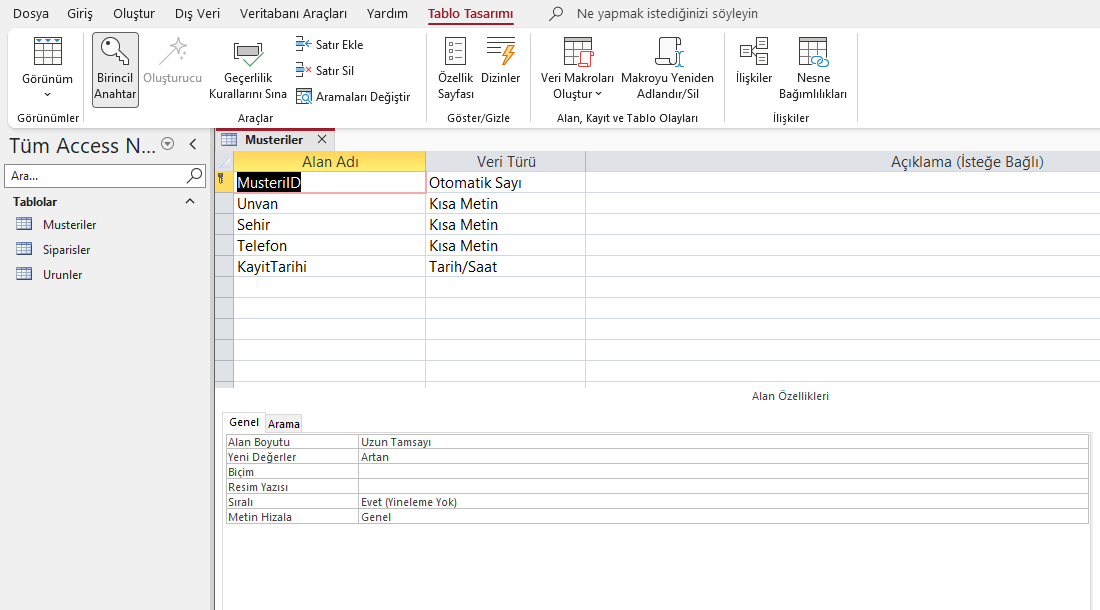Image resolution: width=1100 pixels, height=610 pixels.
Task: Click the Yeni Değerler value Artan
Action: pos(723,457)
